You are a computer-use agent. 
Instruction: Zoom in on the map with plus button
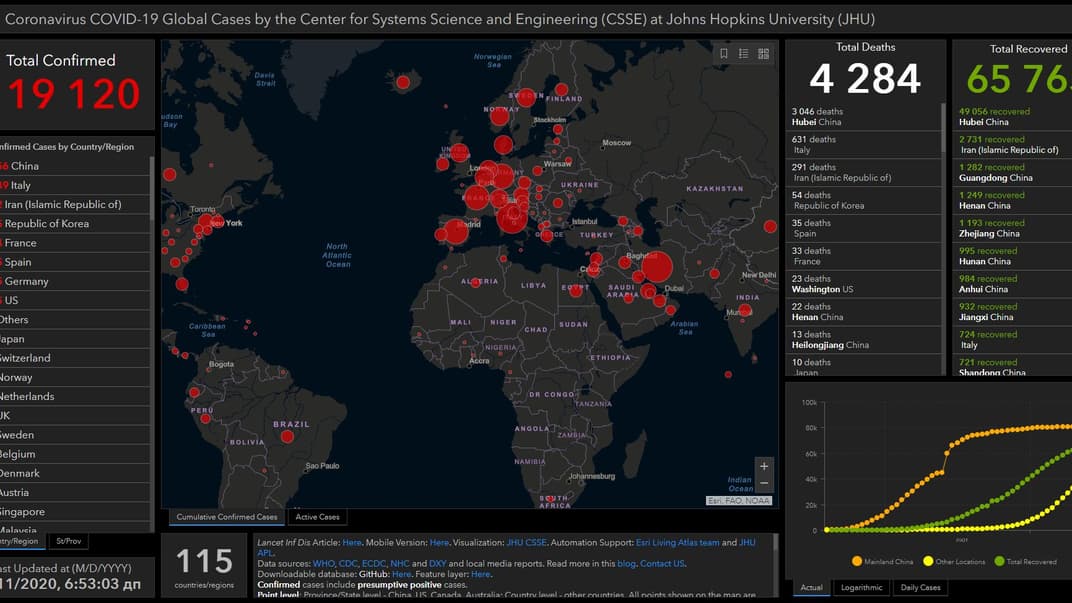pyautogui.click(x=764, y=466)
